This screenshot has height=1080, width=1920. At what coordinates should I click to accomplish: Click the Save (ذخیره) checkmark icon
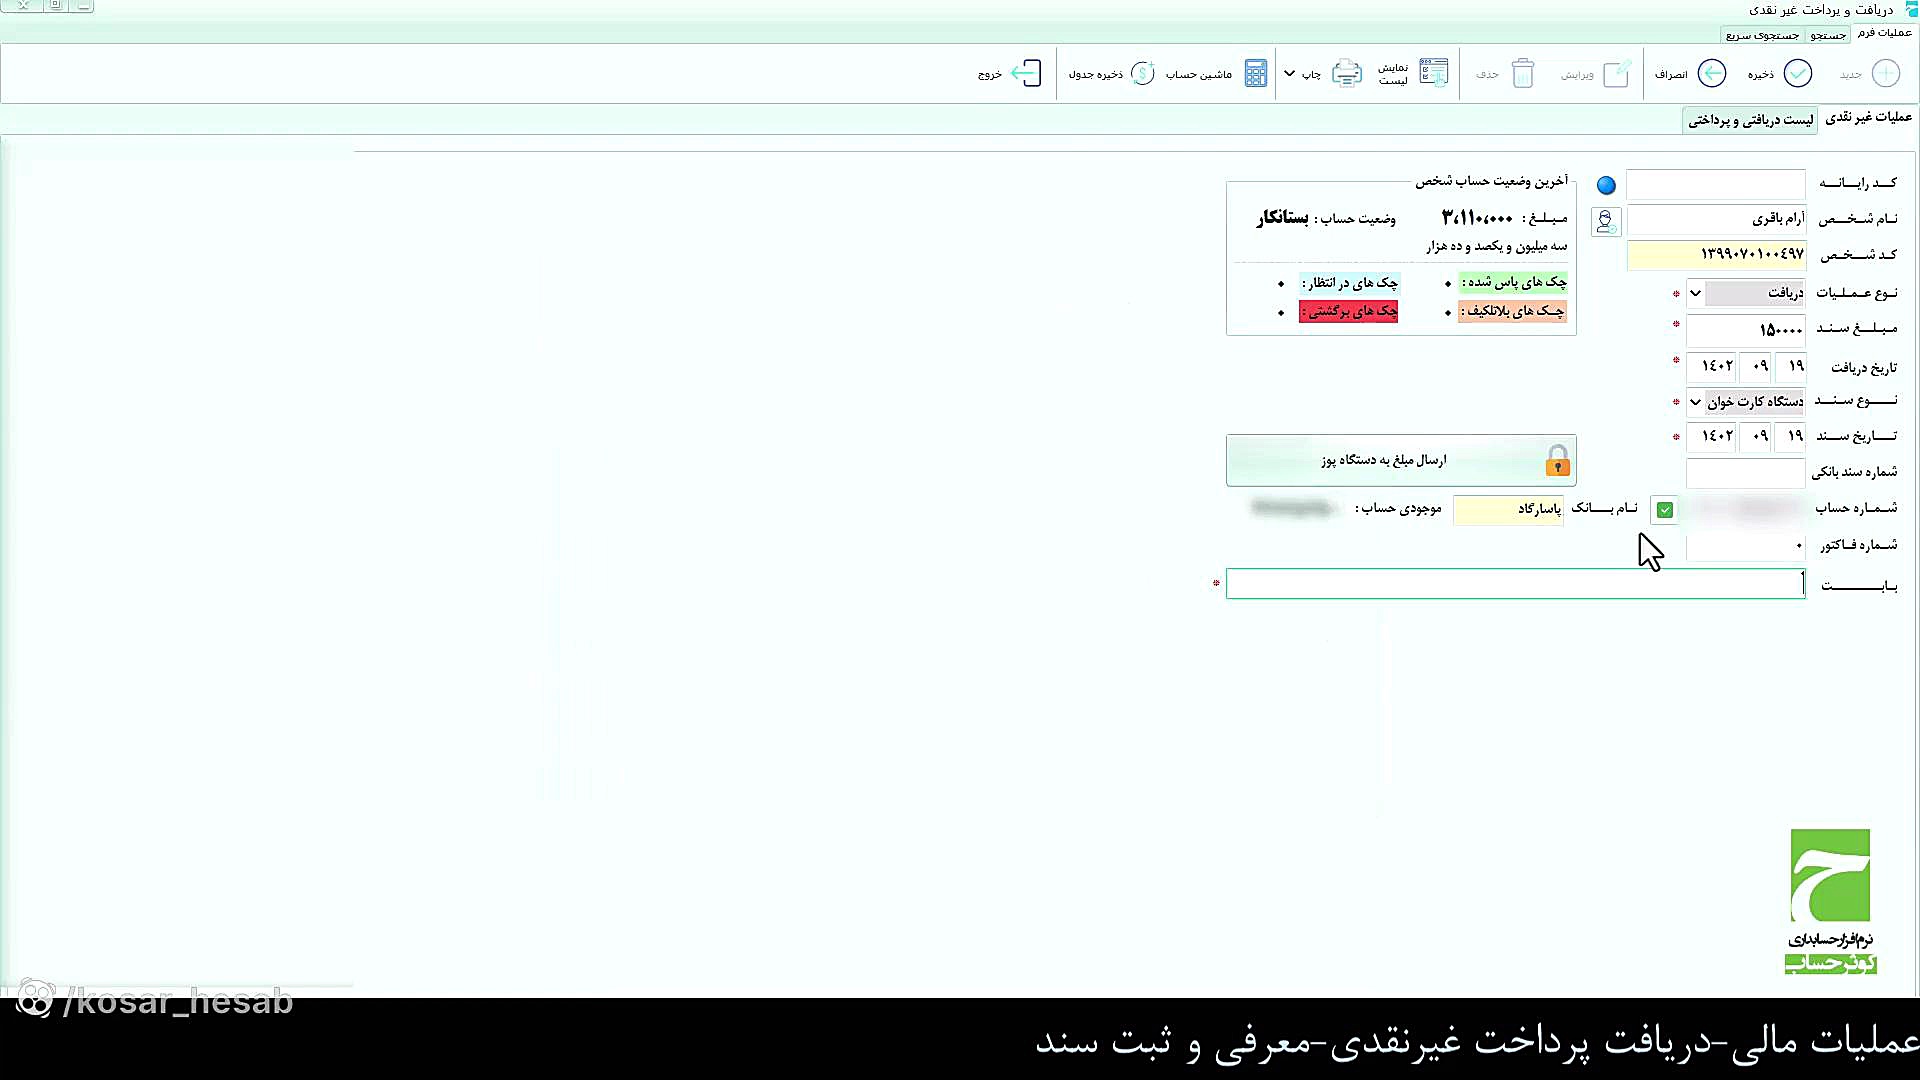(x=1797, y=74)
